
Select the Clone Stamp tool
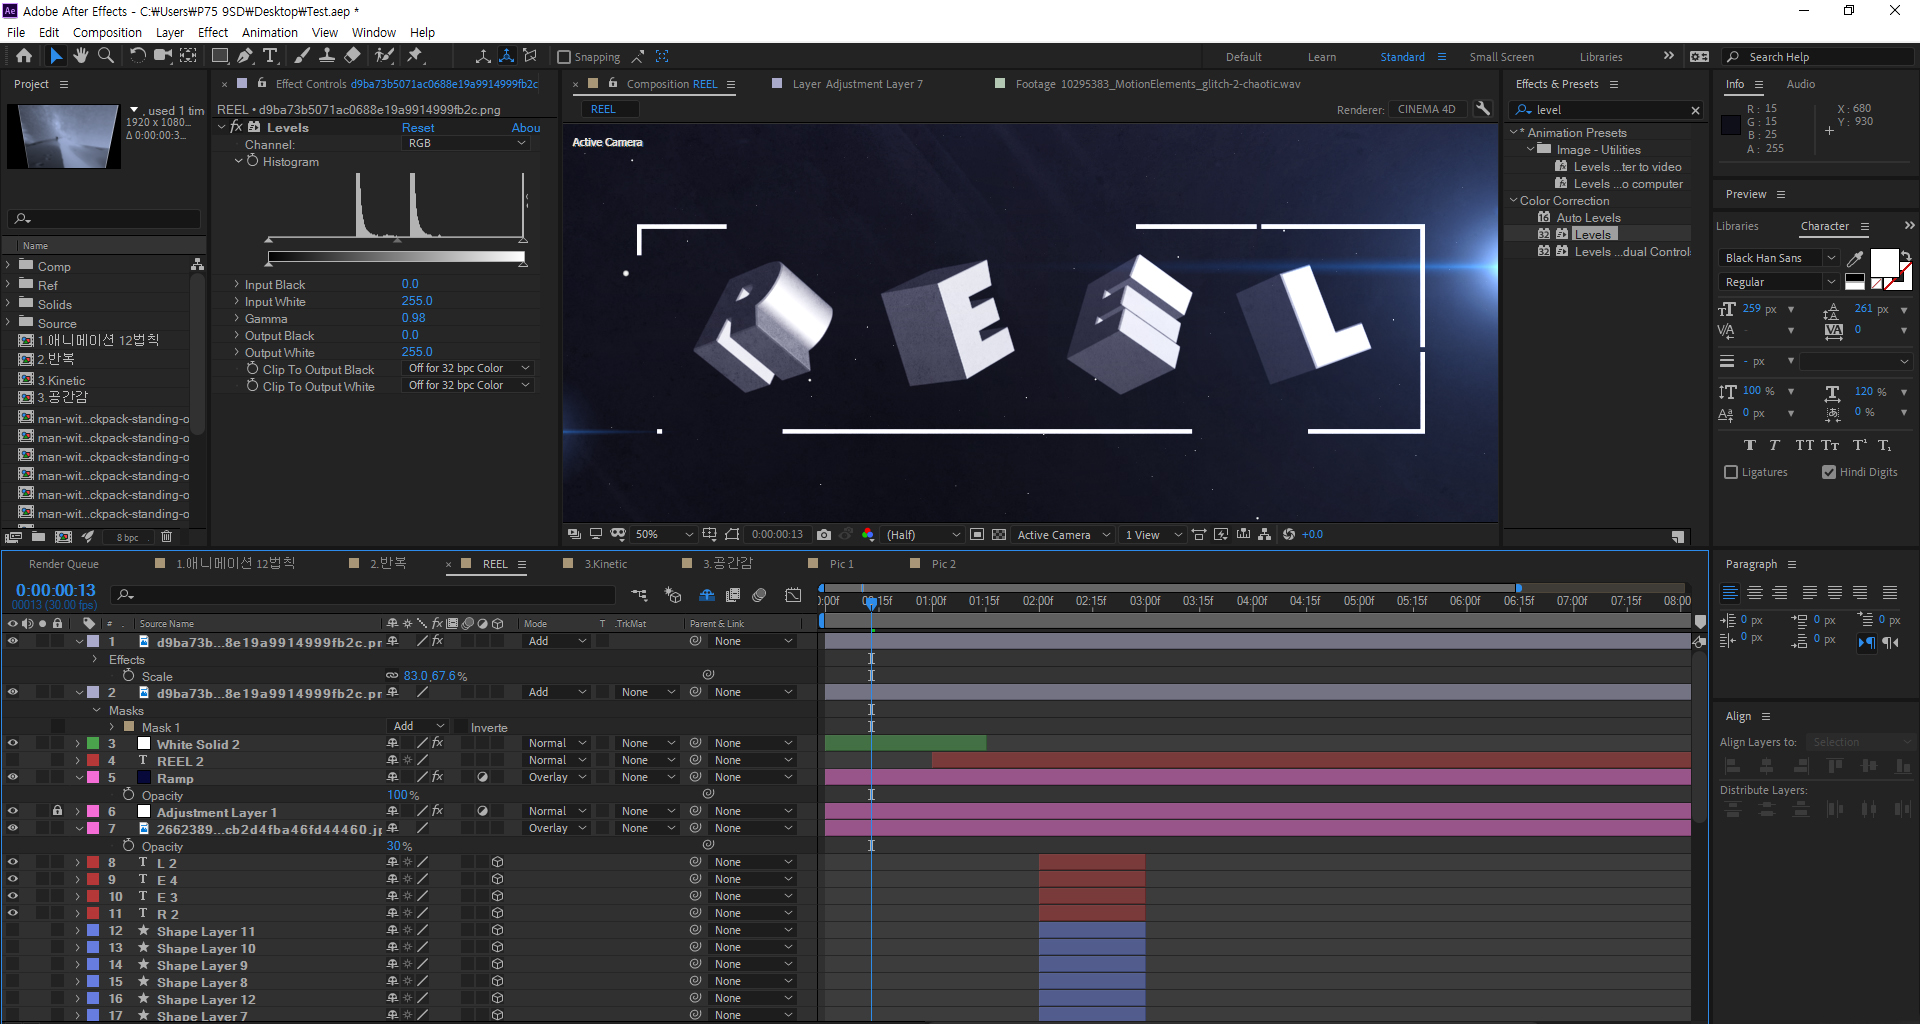tap(327, 56)
